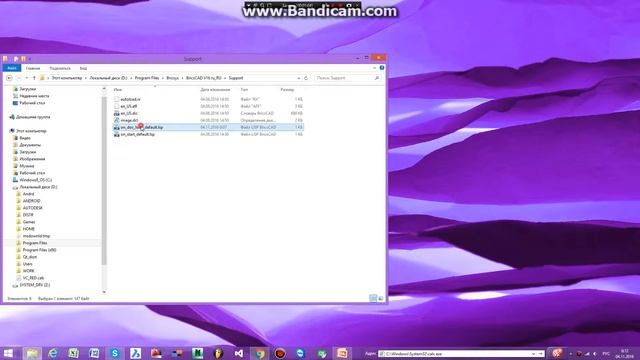Viewport: 640px width, 360px height.
Task: Click Локальный диск (D:) breadcrumb
Action: coord(108,78)
